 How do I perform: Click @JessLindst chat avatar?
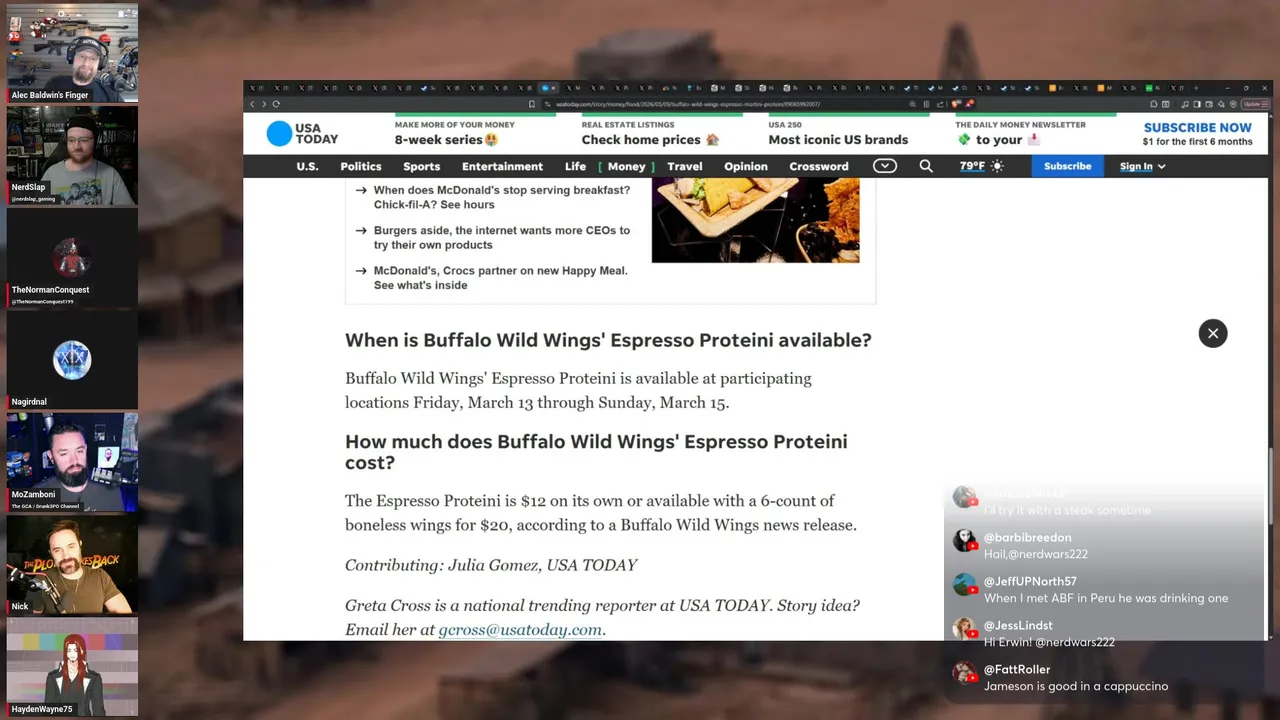pyautogui.click(x=965, y=629)
